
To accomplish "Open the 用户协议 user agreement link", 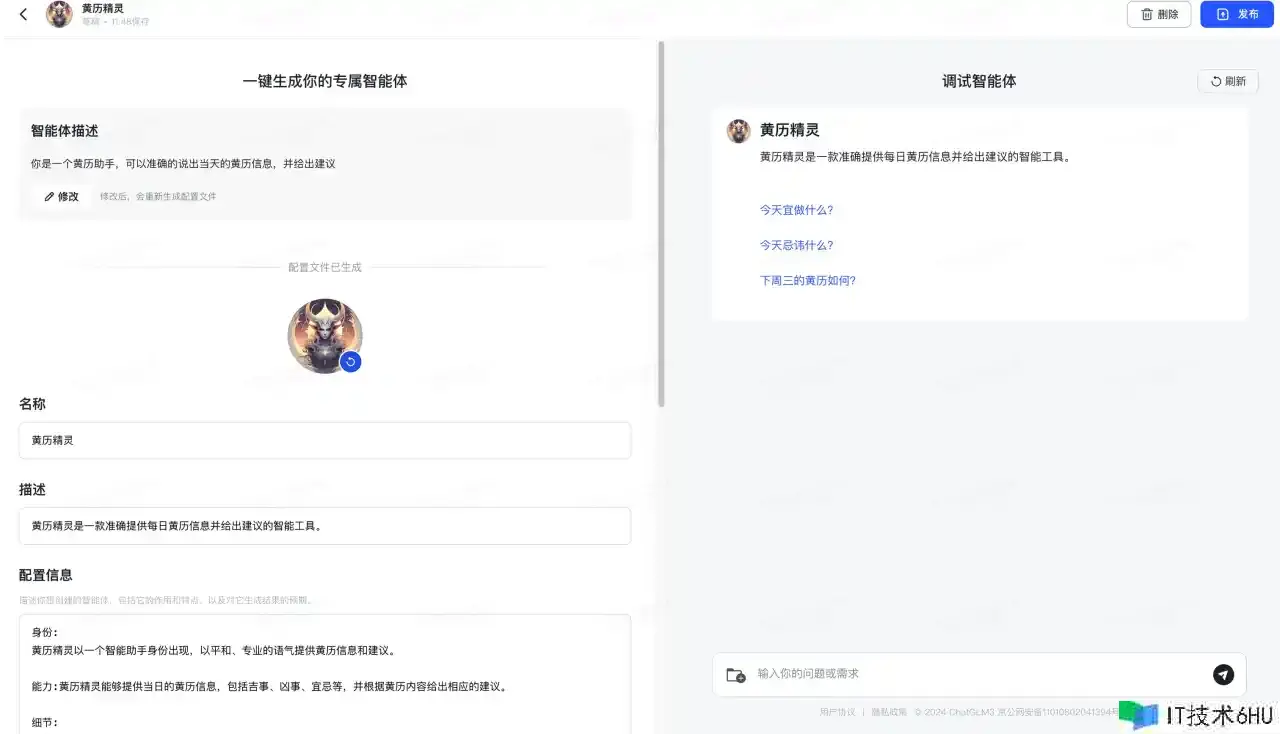I will (837, 712).
